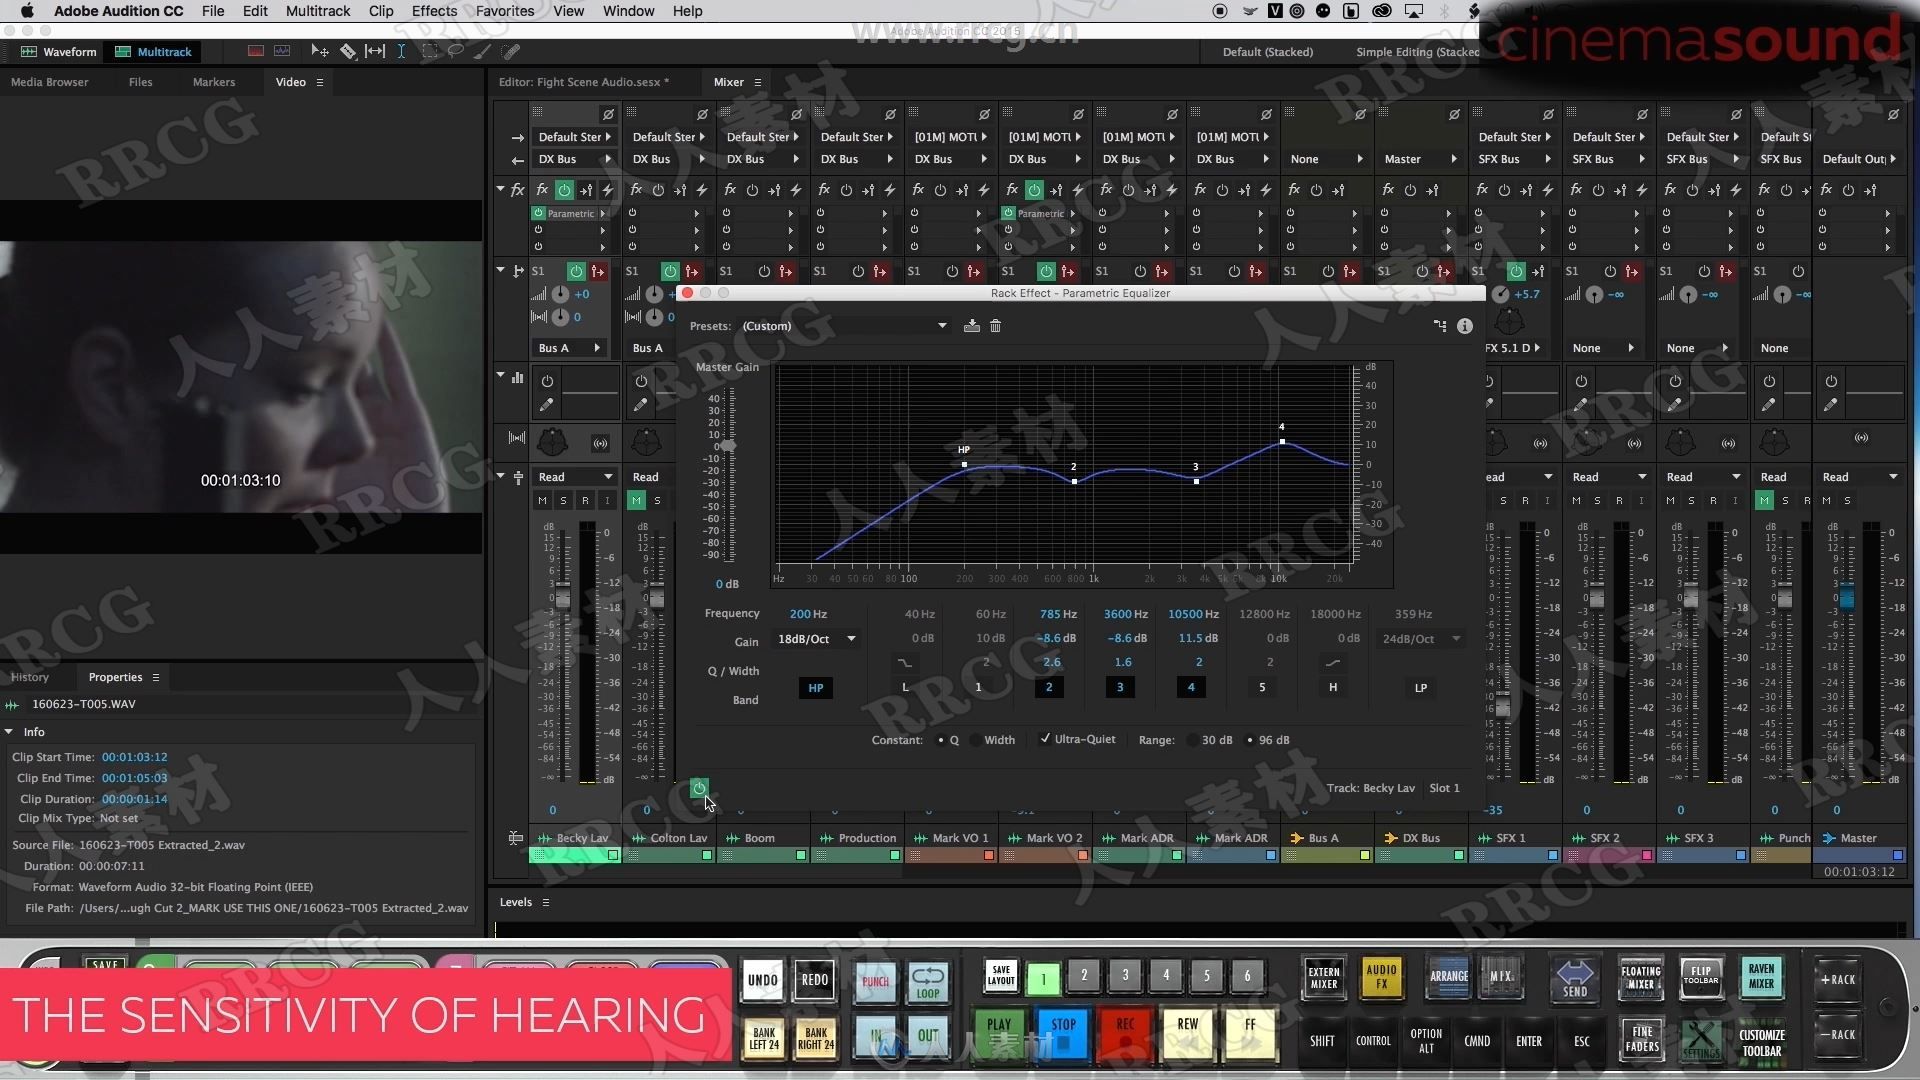Select the HP filter band button
1920x1080 pixels.
point(815,686)
